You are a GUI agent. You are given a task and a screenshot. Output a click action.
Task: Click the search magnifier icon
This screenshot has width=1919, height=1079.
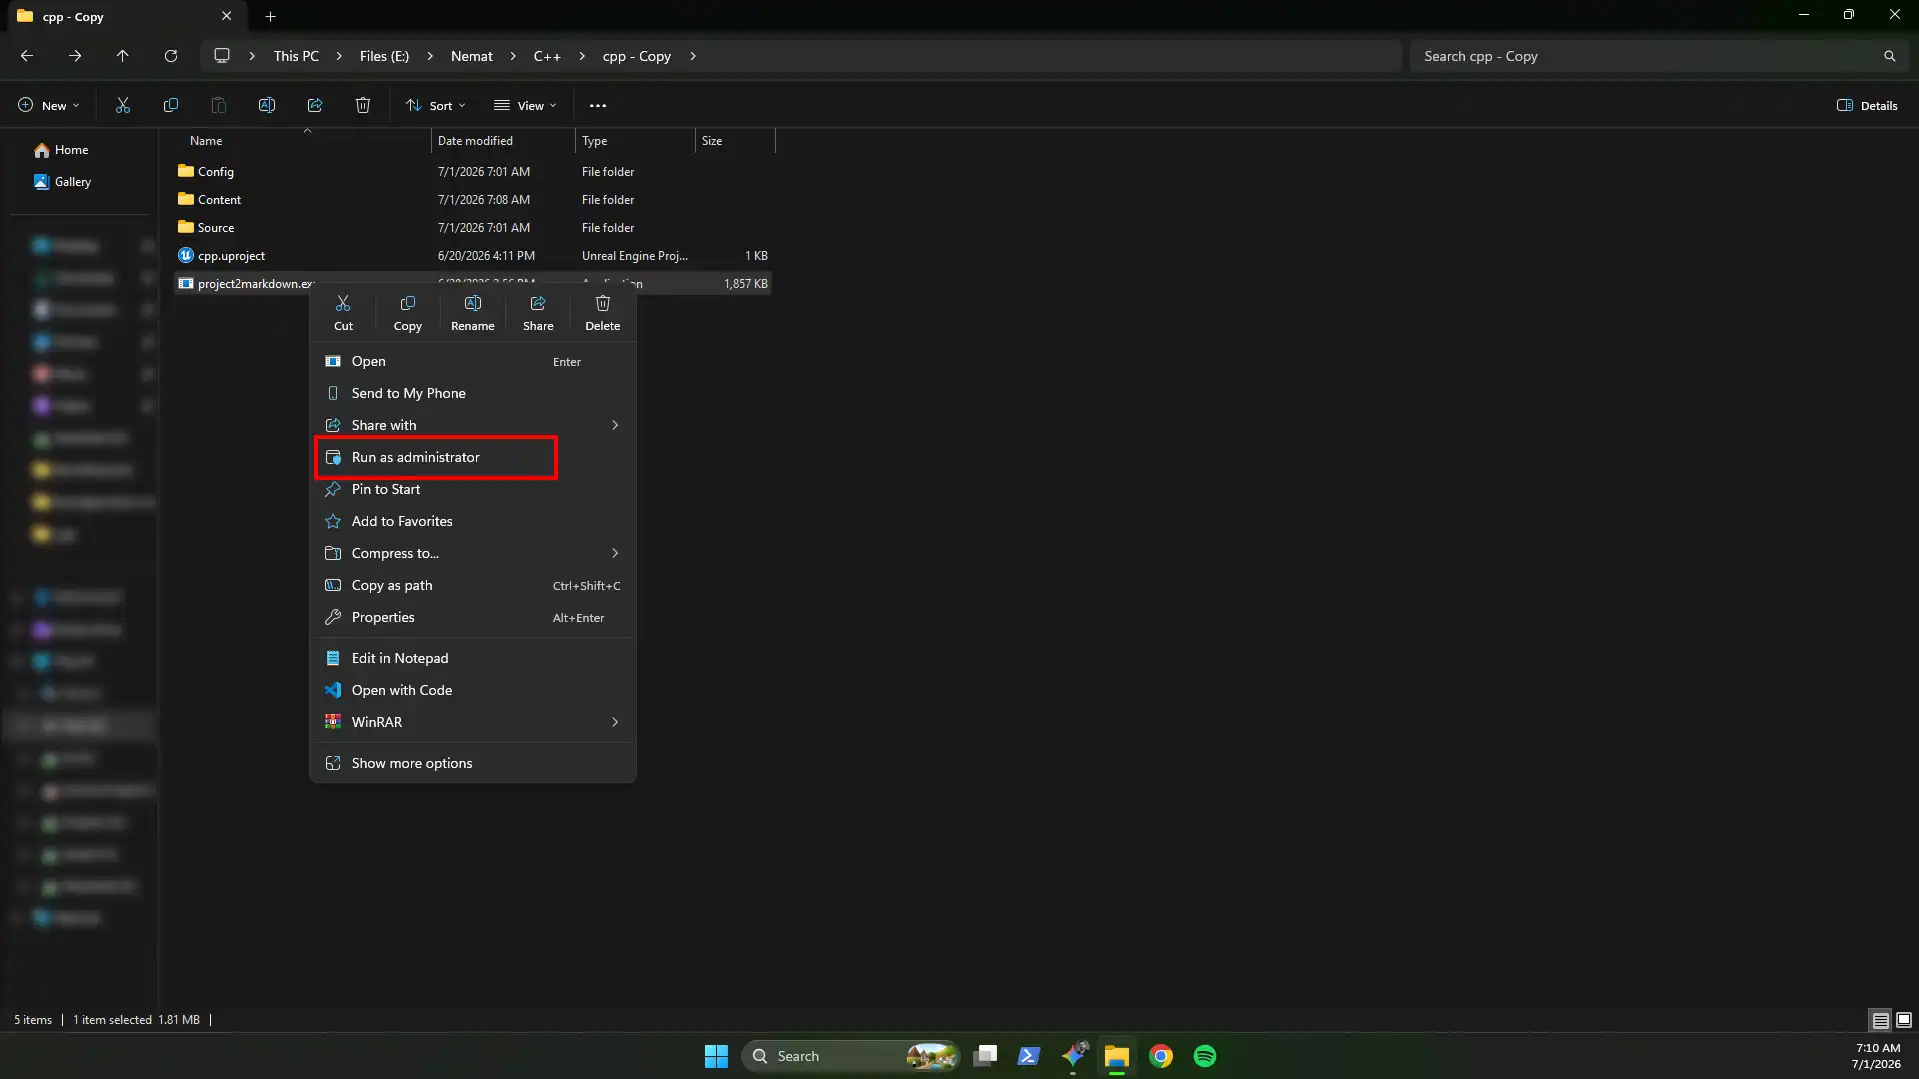coord(1889,56)
